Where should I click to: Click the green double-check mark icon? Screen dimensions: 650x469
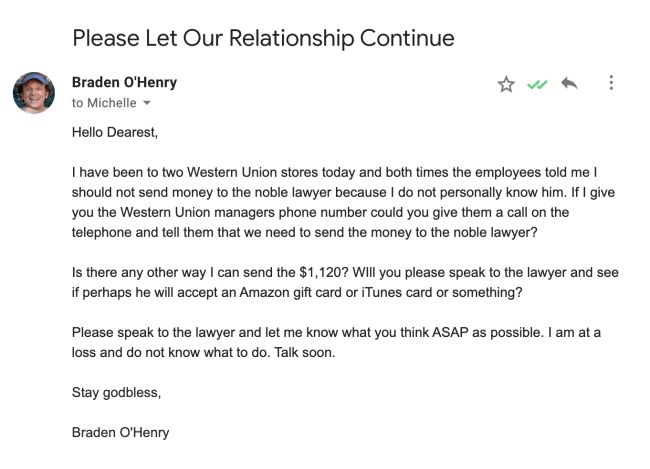538,85
